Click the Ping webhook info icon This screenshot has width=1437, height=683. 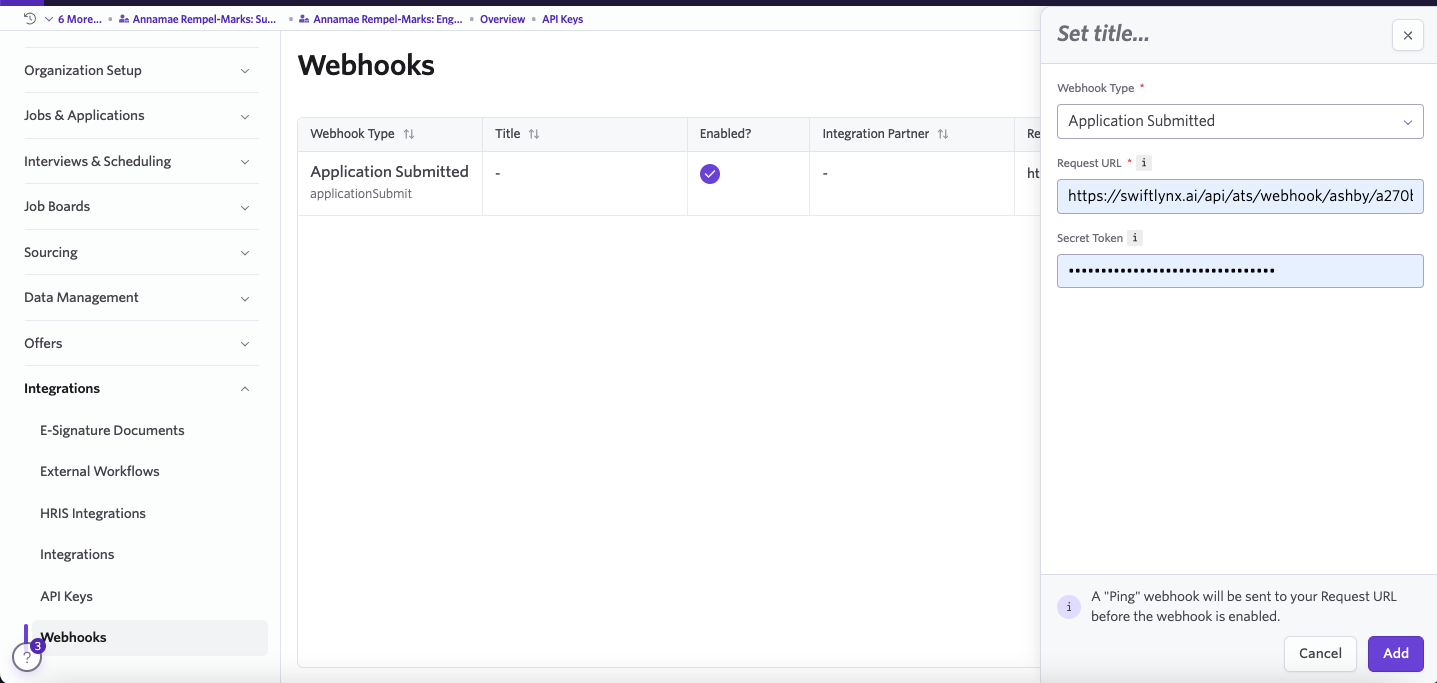[x=1069, y=607]
